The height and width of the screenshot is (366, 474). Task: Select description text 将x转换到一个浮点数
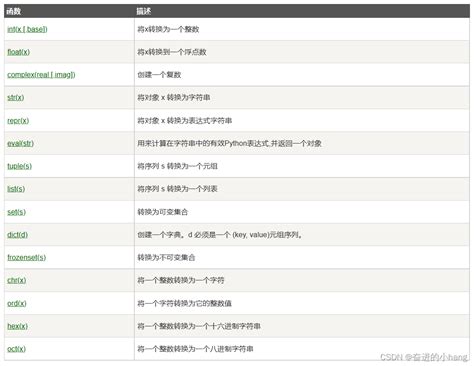(172, 52)
